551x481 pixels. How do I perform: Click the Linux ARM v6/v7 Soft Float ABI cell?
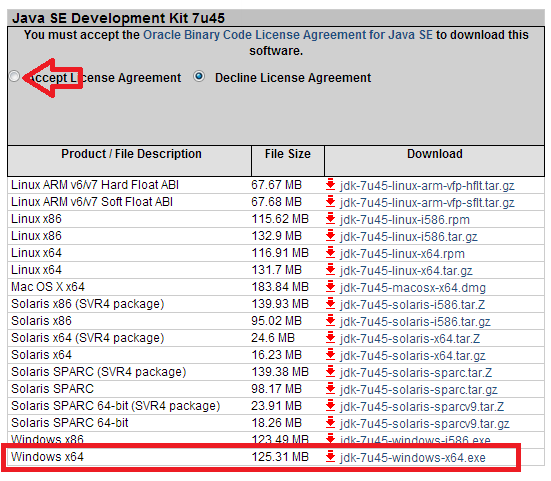click(92, 201)
